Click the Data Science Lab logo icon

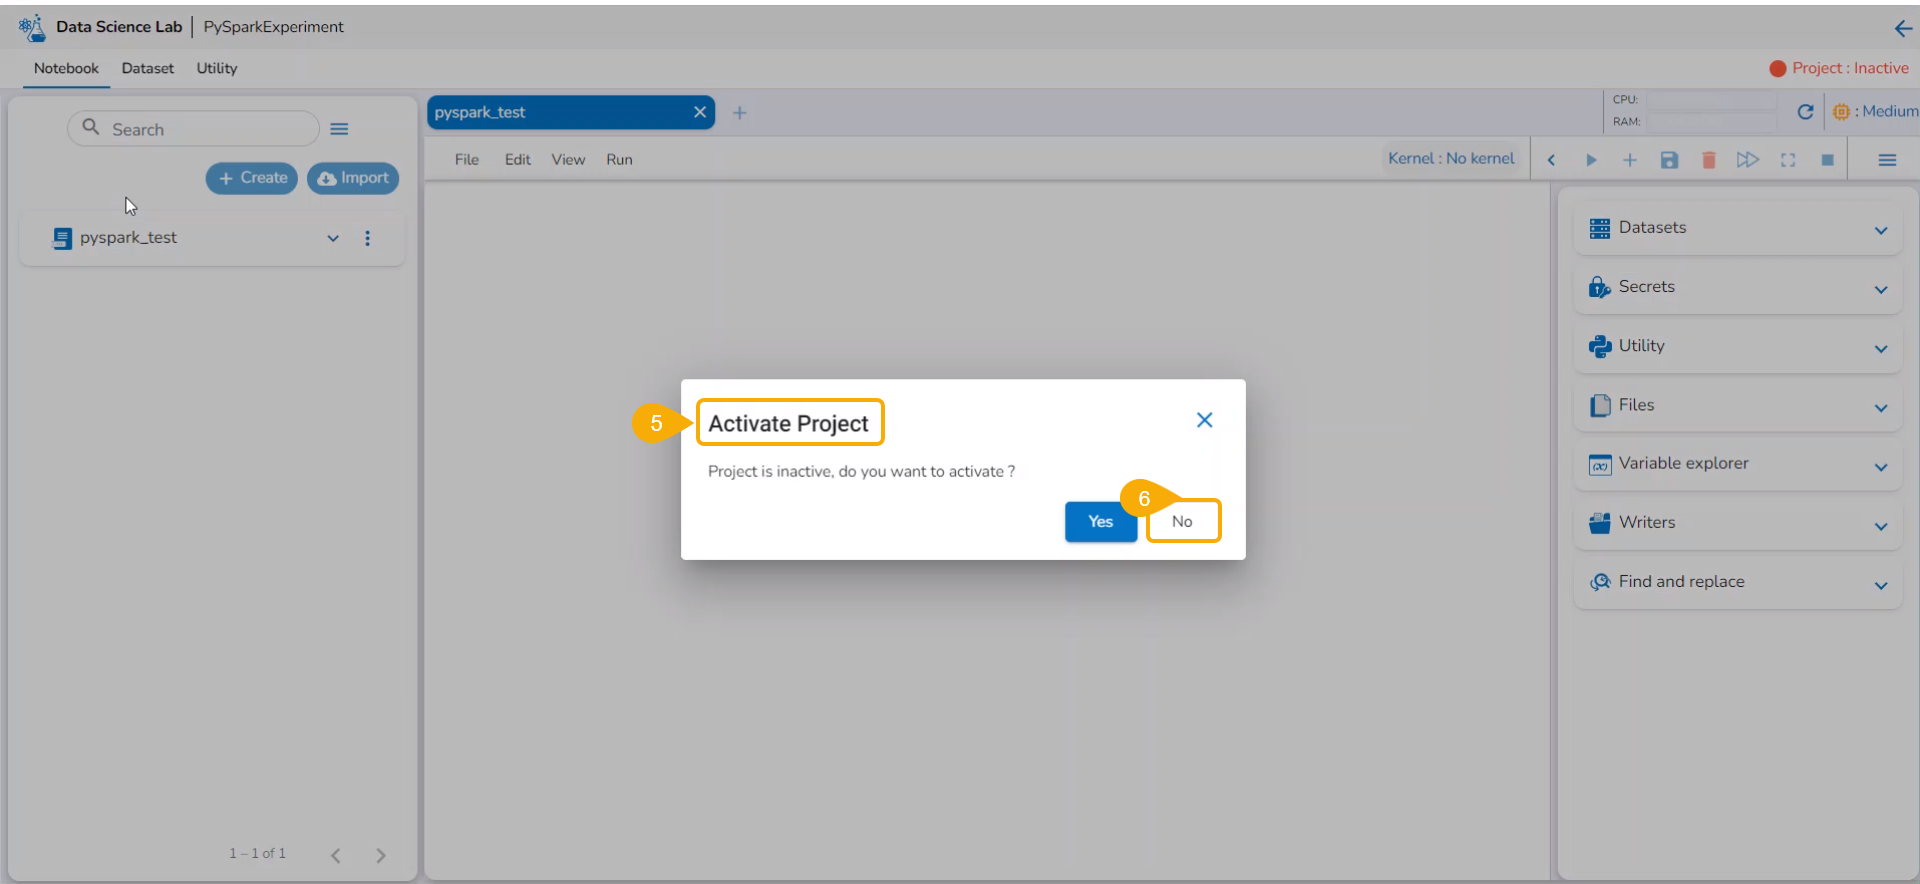tap(32, 27)
